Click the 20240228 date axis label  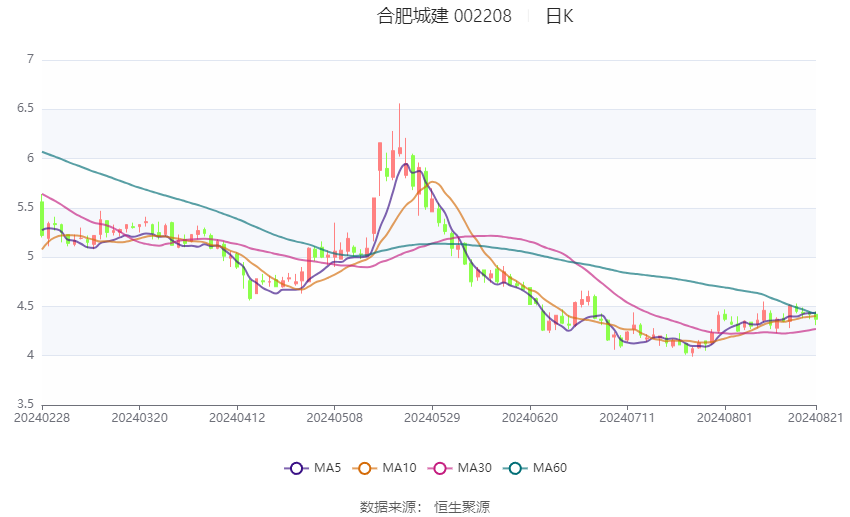click(42, 418)
